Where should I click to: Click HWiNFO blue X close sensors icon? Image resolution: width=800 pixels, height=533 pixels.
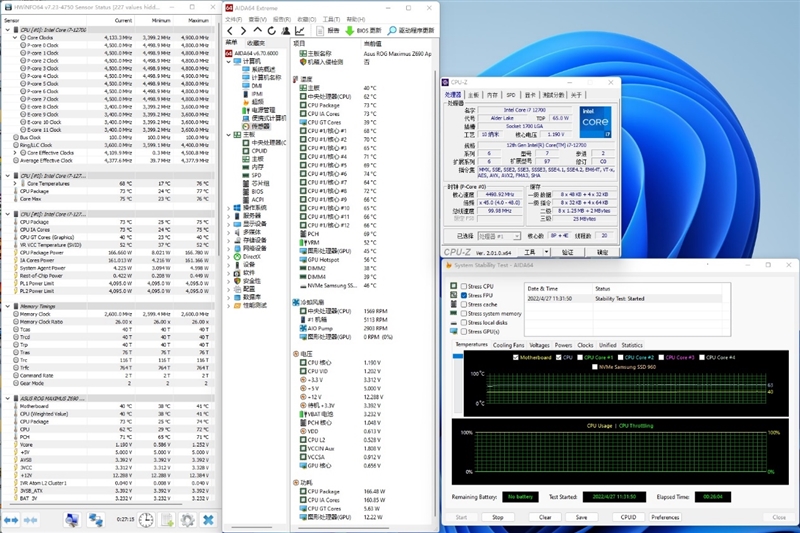pyautogui.click(x=208, y=520)
